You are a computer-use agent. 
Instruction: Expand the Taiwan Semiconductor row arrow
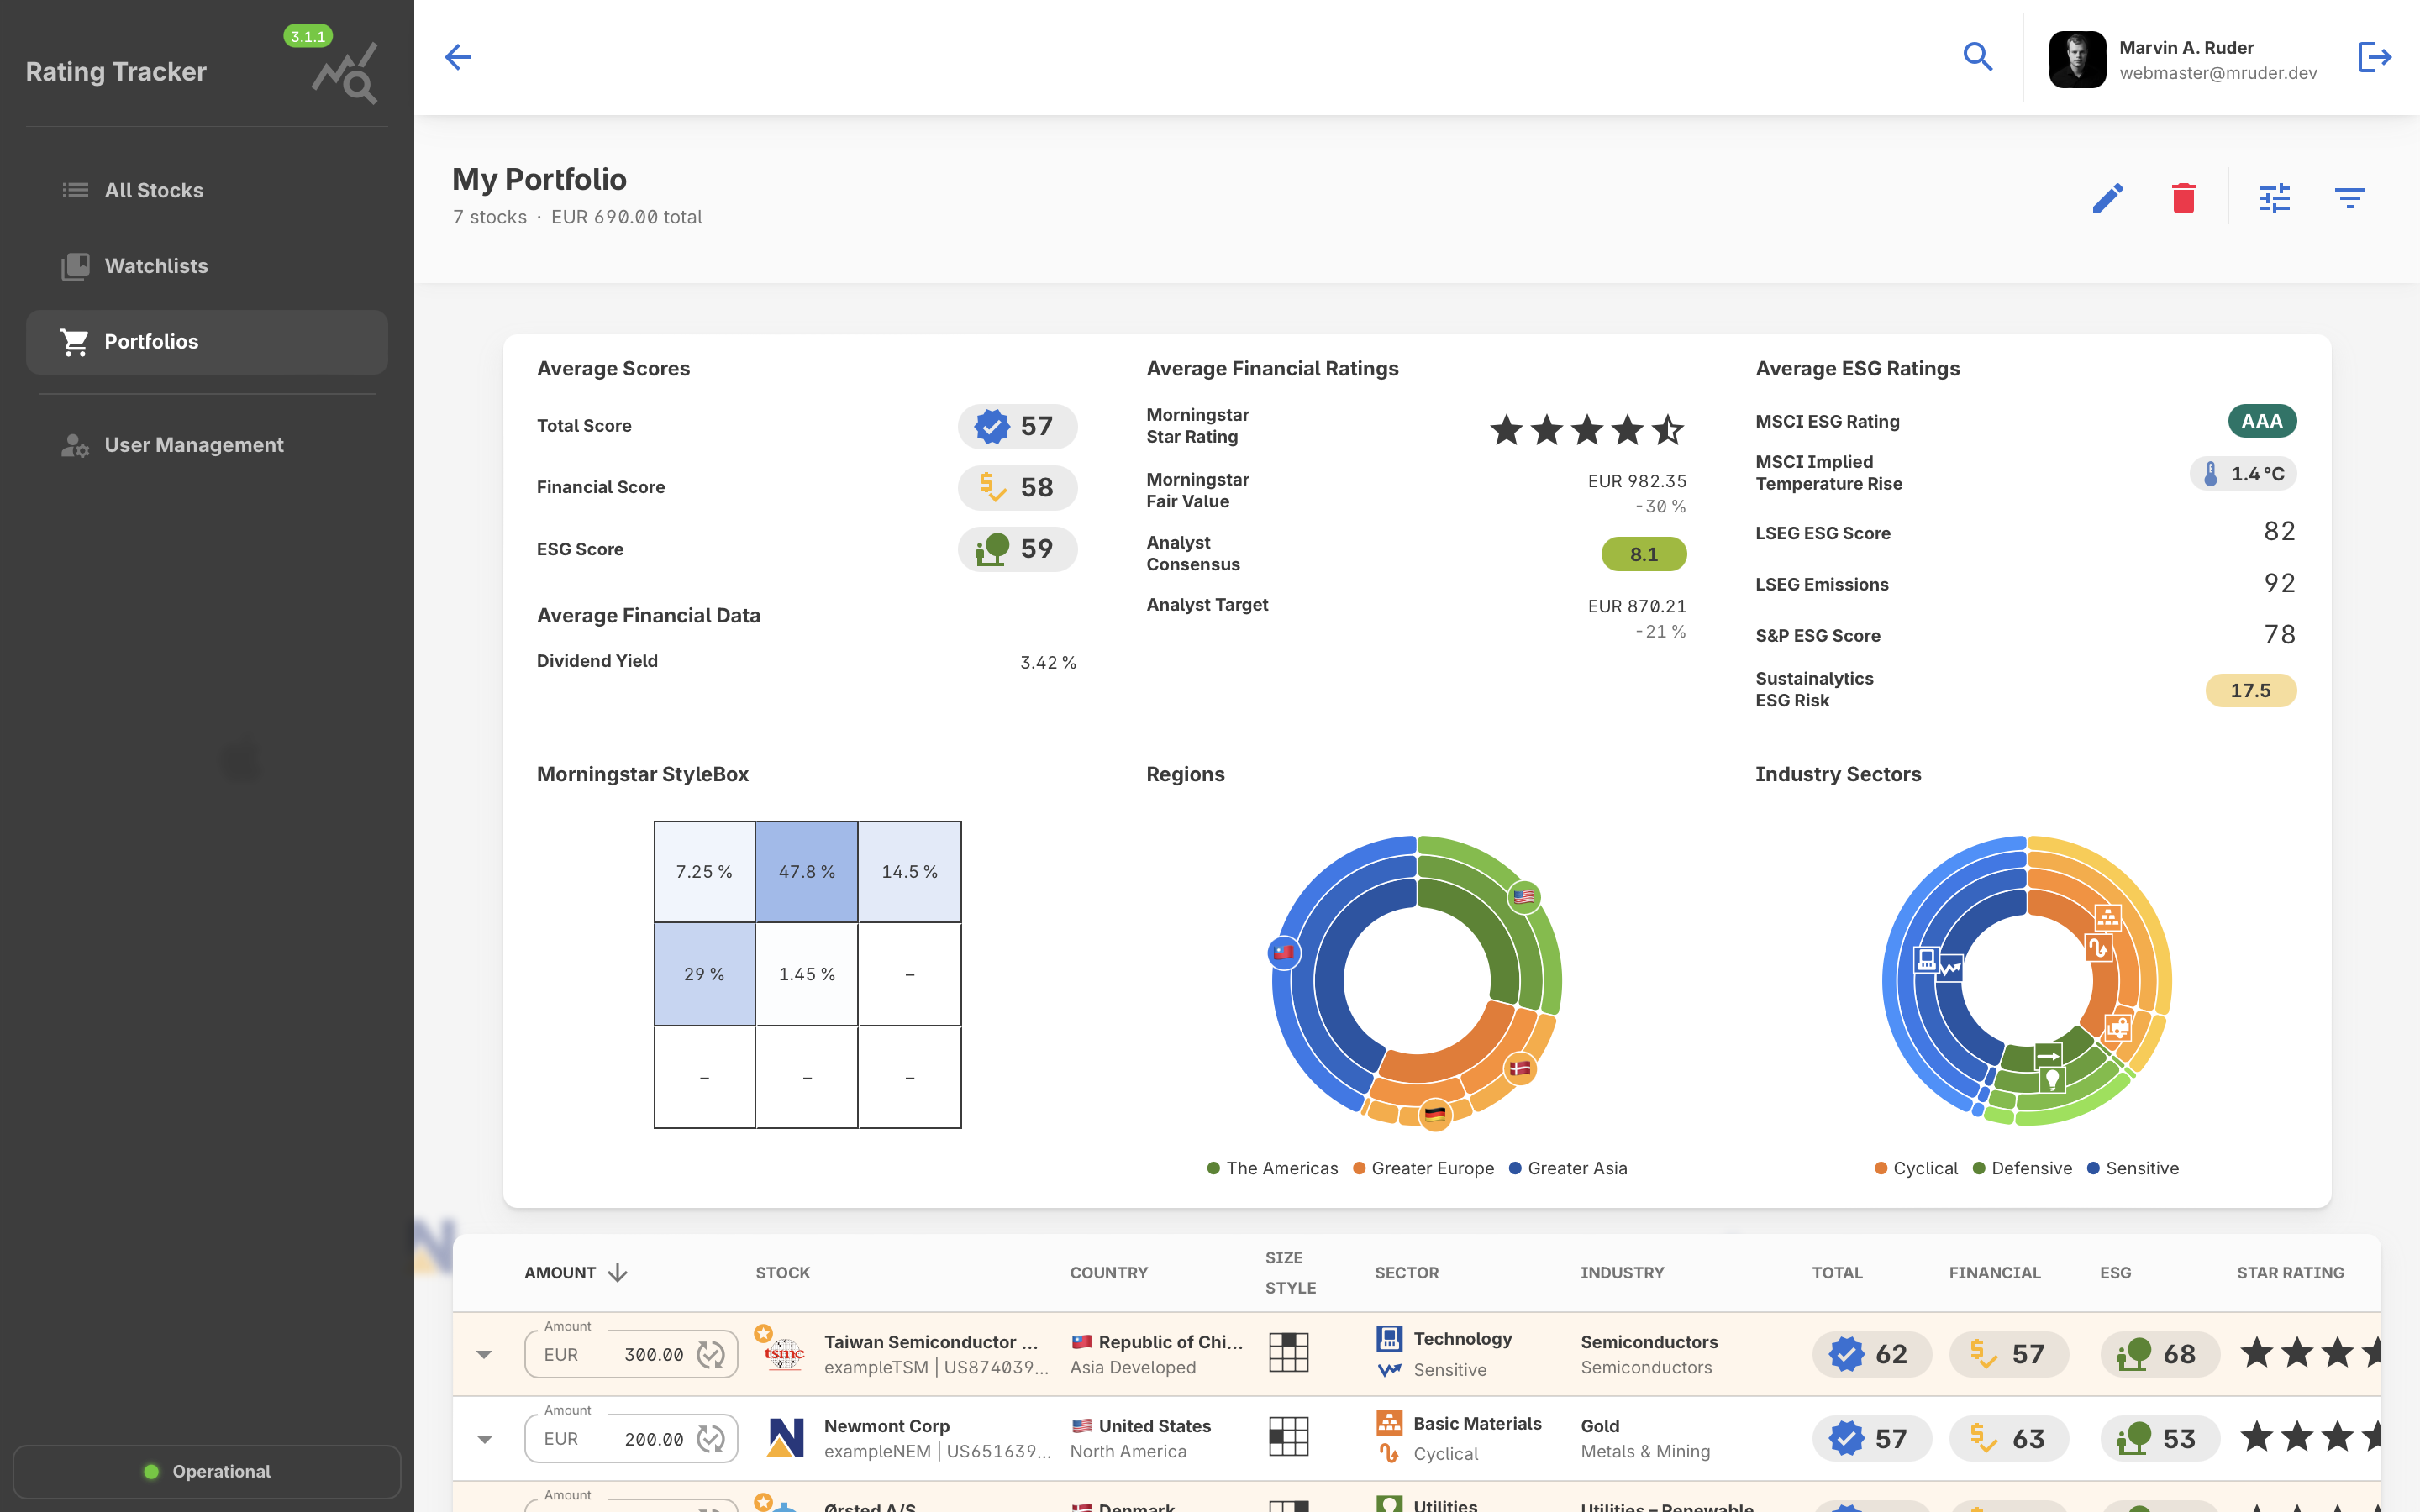click(x=484, y=1354)
